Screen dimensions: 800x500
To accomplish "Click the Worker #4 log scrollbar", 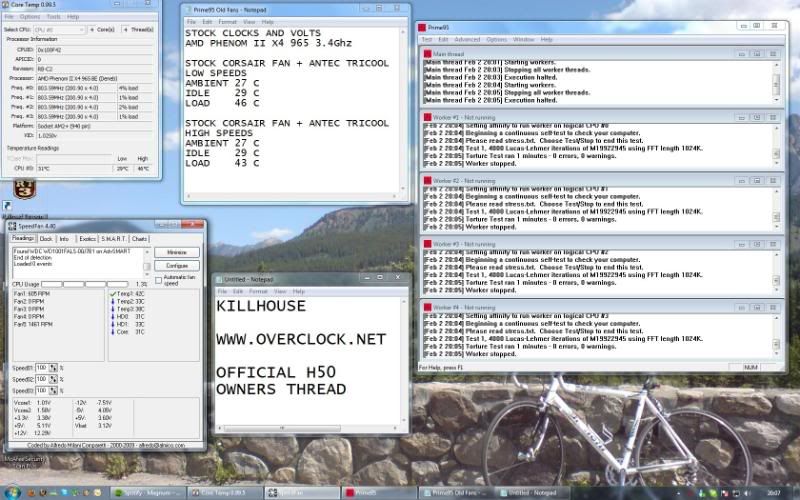I will [x=777, y=335].
